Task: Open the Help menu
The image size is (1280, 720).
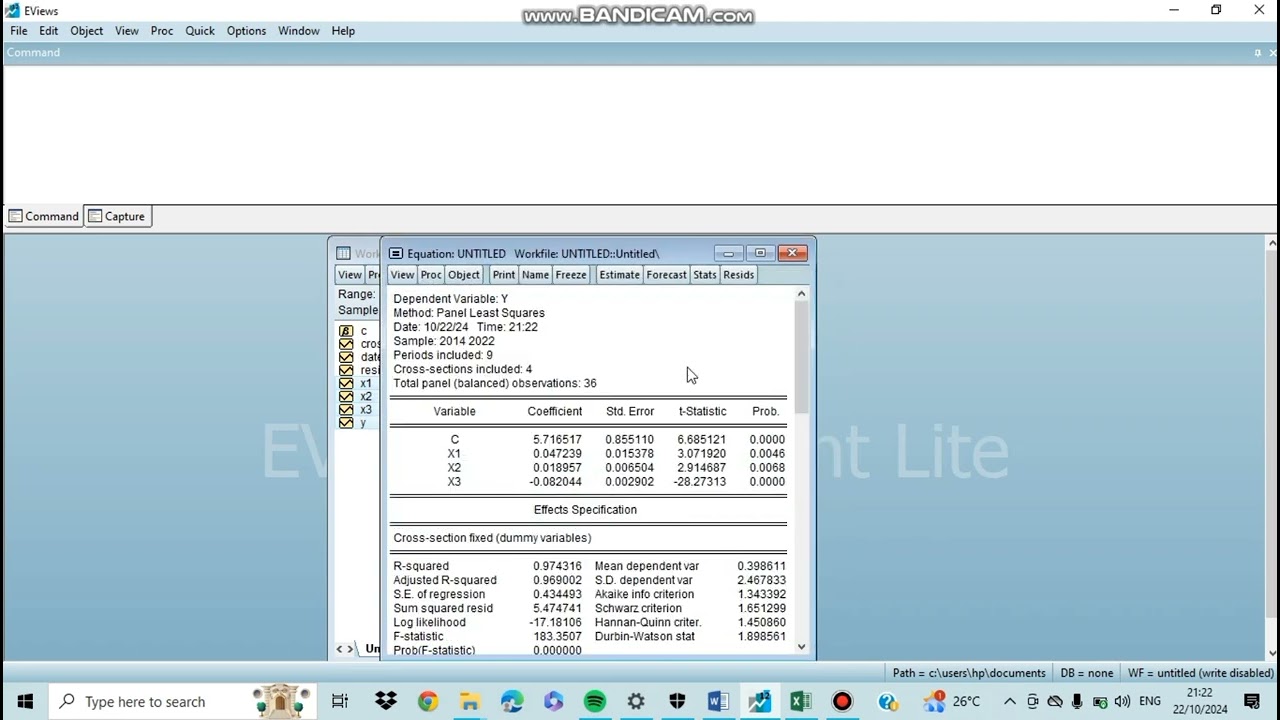Action: coord(343,31)
